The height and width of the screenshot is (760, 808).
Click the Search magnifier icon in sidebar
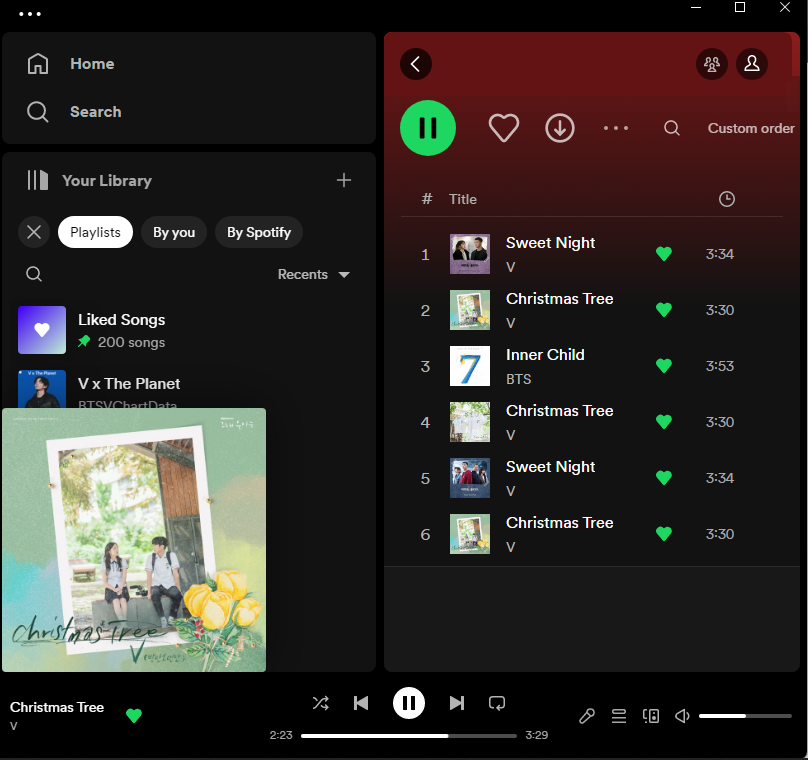coord(38,112)
